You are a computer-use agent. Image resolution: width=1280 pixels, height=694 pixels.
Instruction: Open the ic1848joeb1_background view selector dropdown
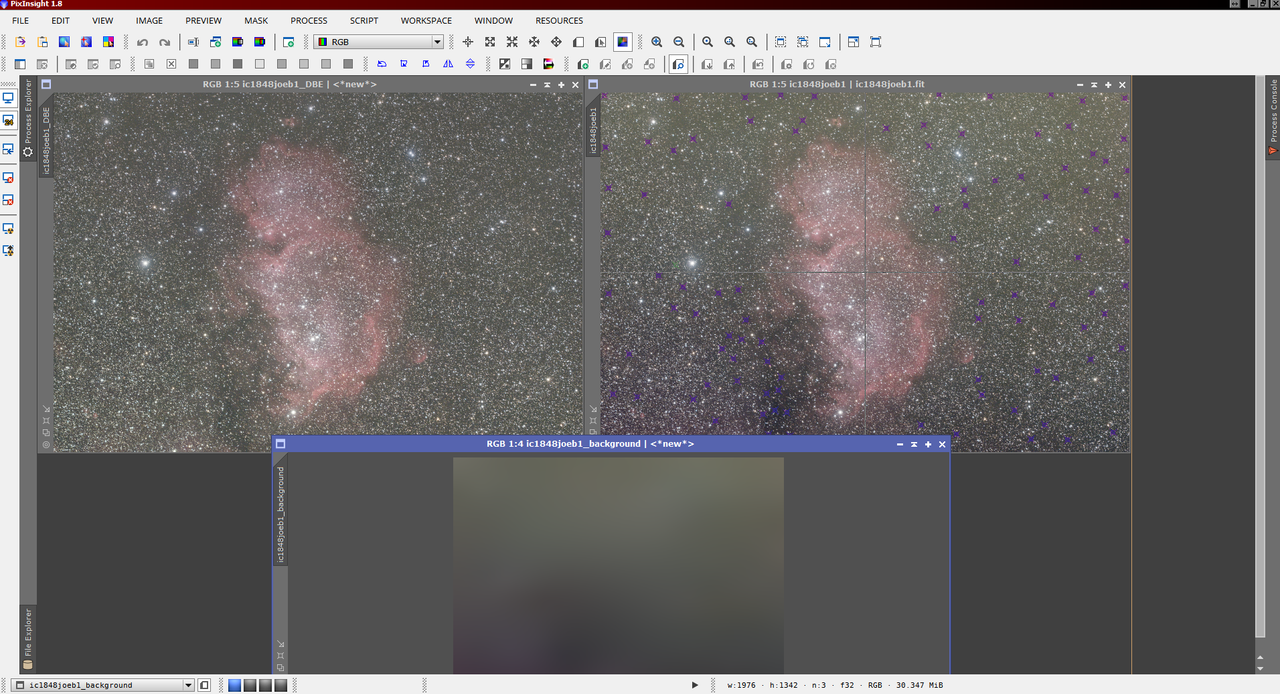(x=104, y=685)
